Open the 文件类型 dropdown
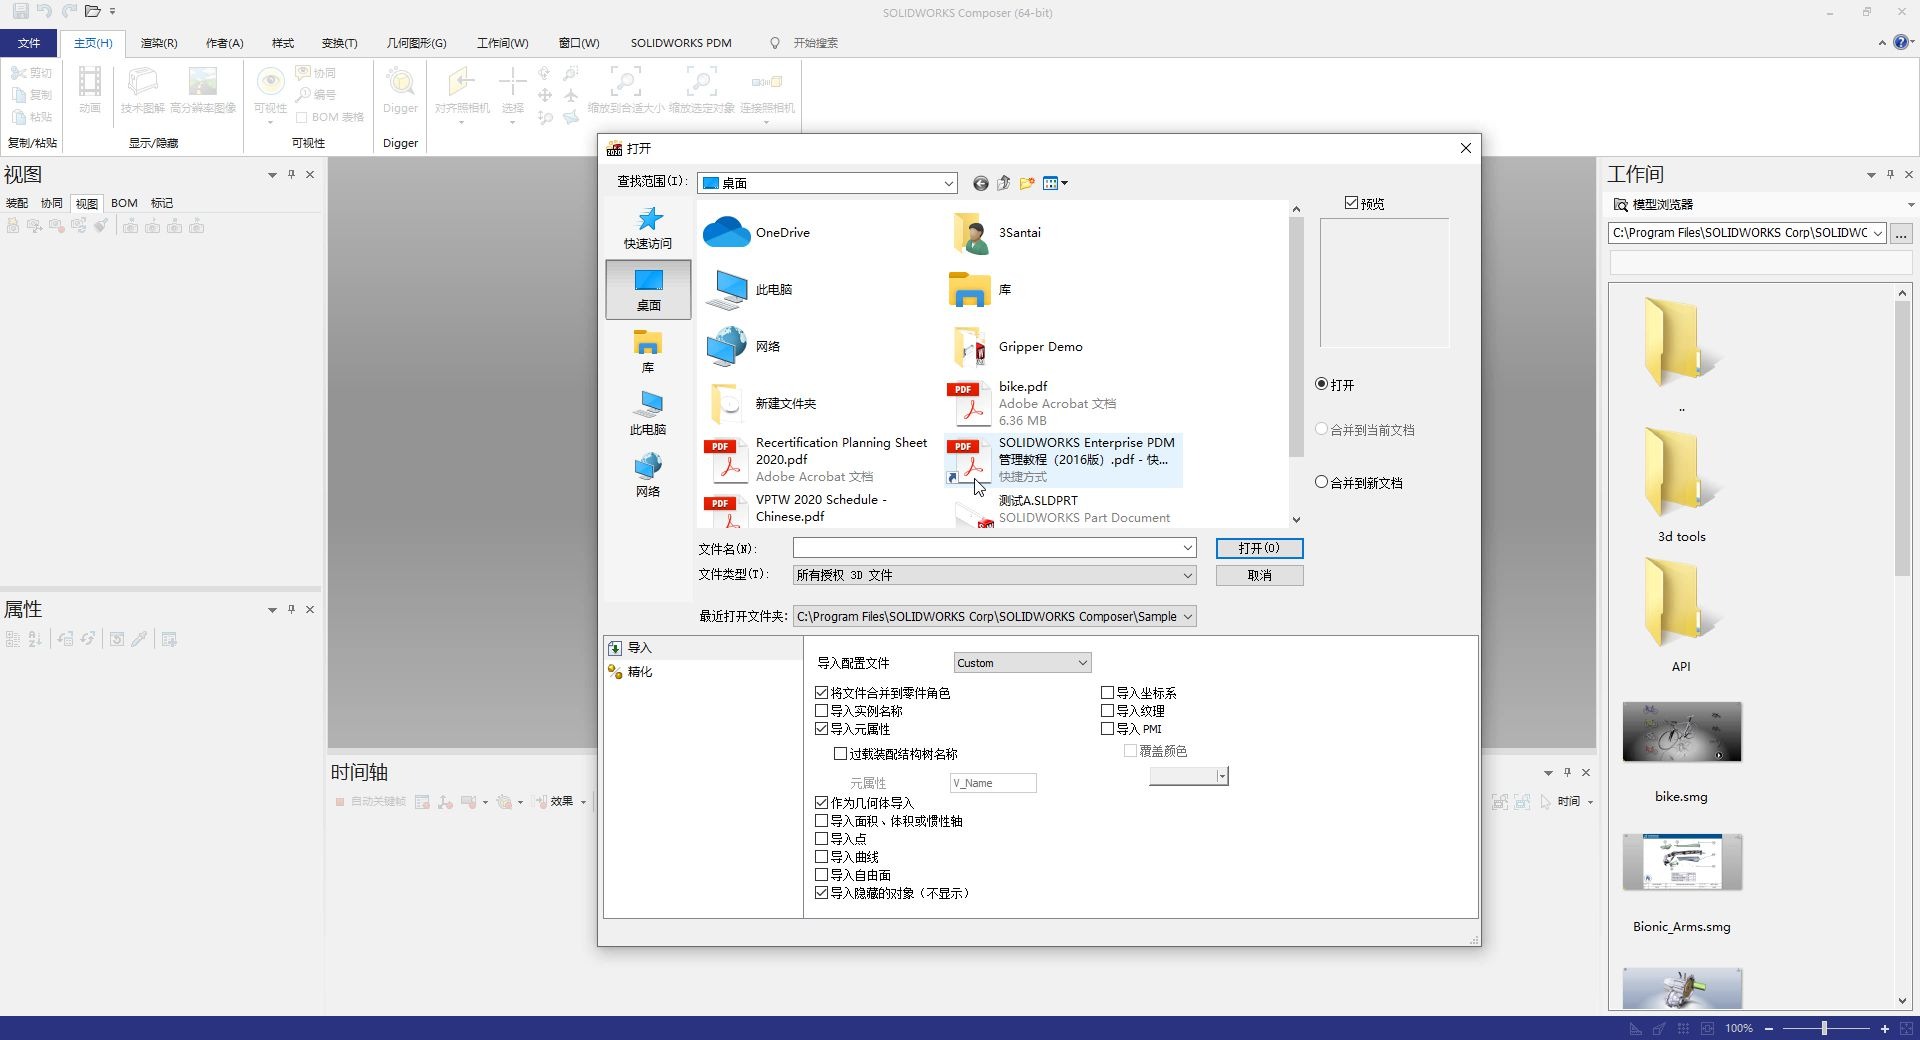Image resolution: width=1920 pixels, height=1040 pixels. 1187,575
